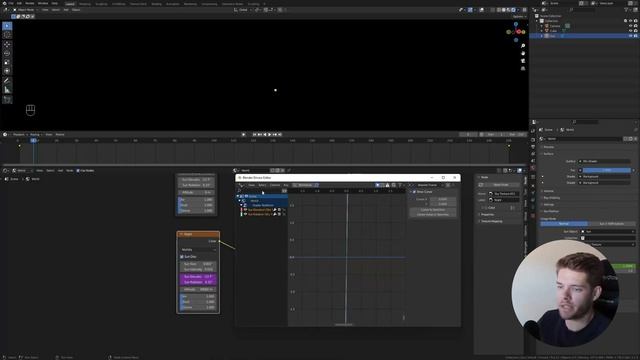Click the wrench icon on Sun Rotation driver
This screenshot has height=360, width=640.
pos(275,214)
